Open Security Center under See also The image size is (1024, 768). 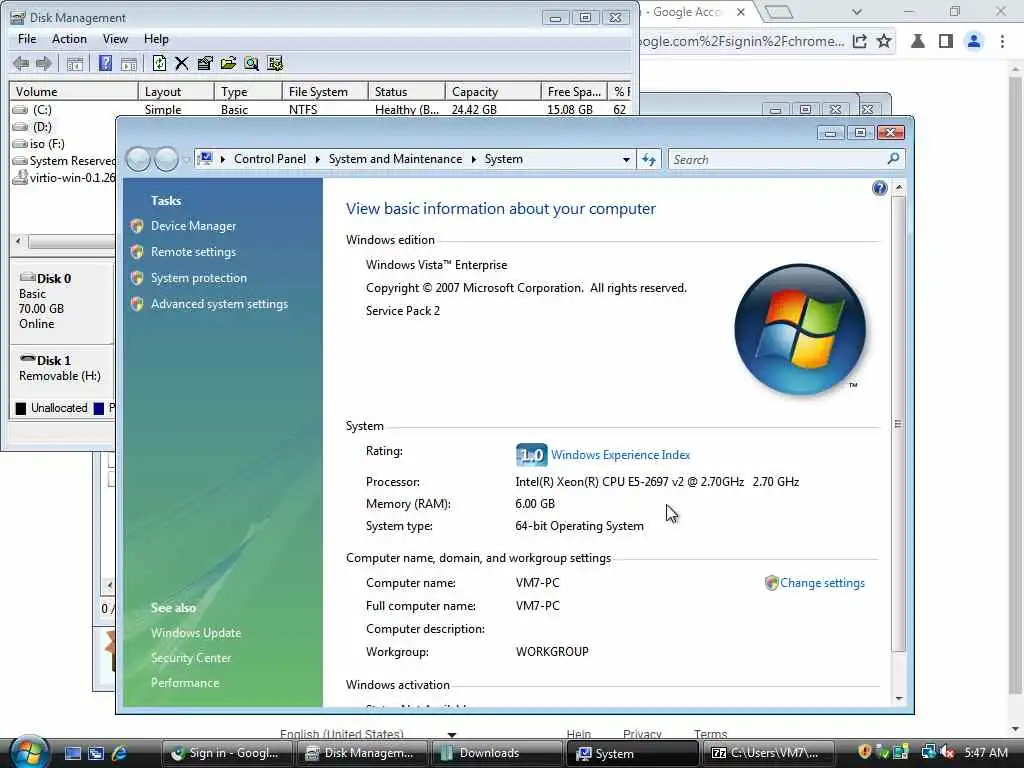pyautogui.click(x=191, y=658)
